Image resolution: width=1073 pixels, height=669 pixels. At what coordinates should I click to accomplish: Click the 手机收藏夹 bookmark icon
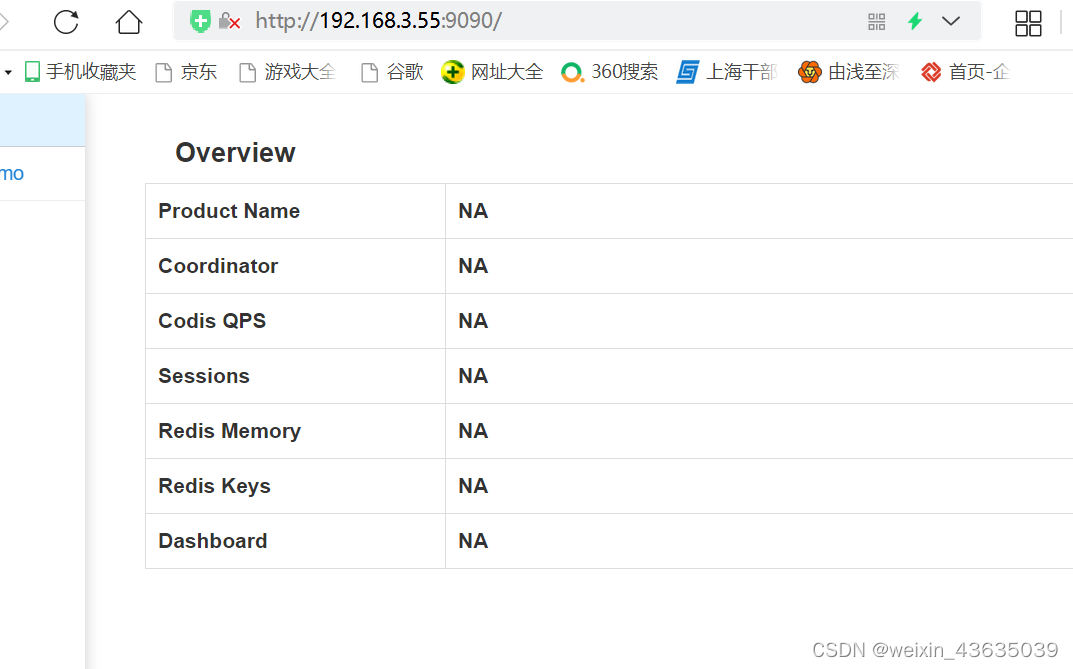tap(31, 71)
